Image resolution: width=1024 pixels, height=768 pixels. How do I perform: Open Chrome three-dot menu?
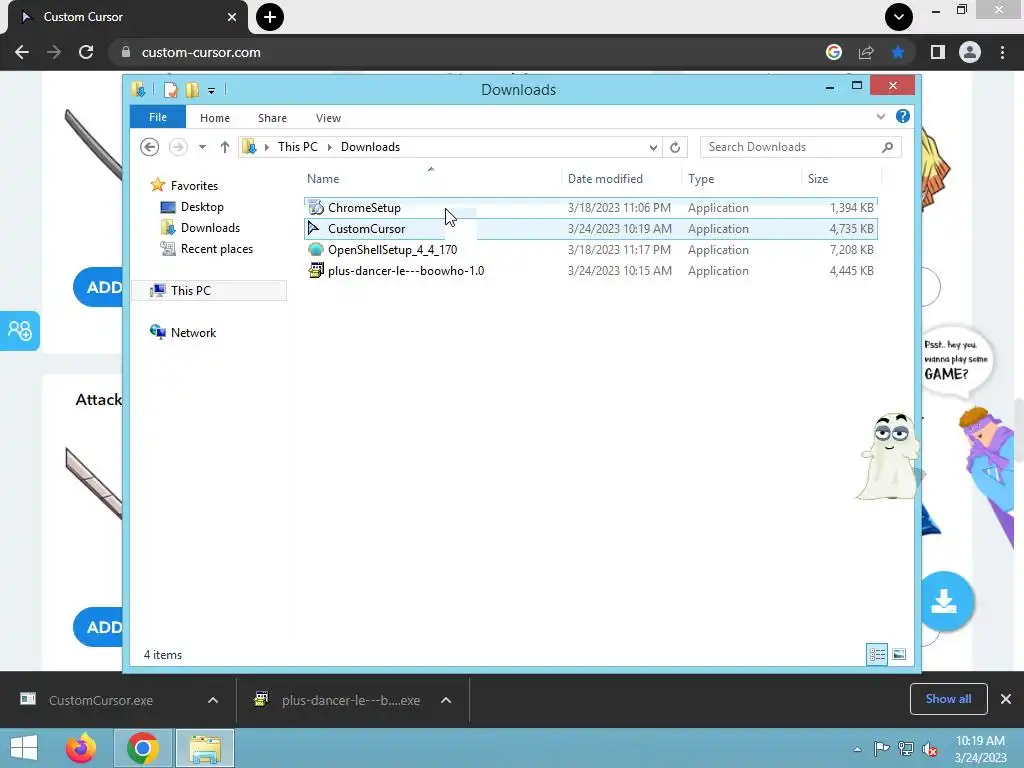click(1002, 52)
